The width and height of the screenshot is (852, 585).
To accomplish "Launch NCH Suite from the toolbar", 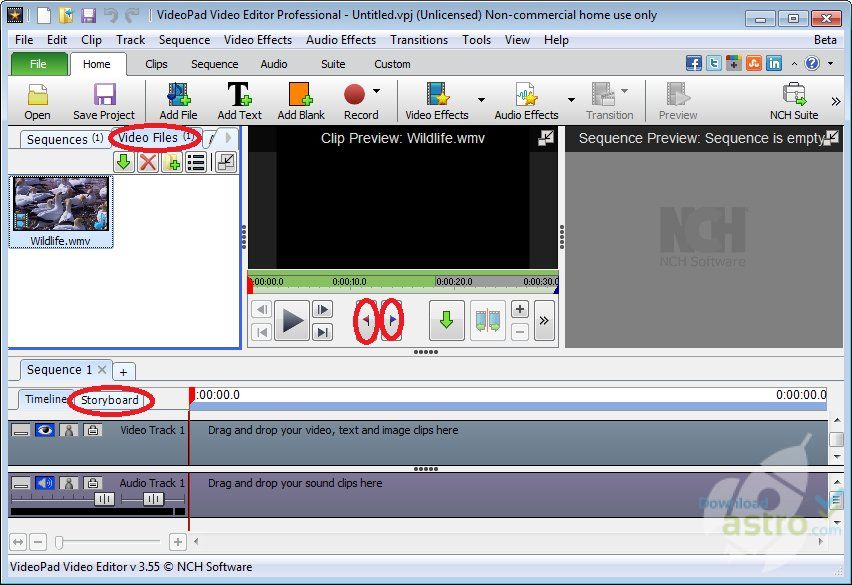I will (x=794, y=101).
